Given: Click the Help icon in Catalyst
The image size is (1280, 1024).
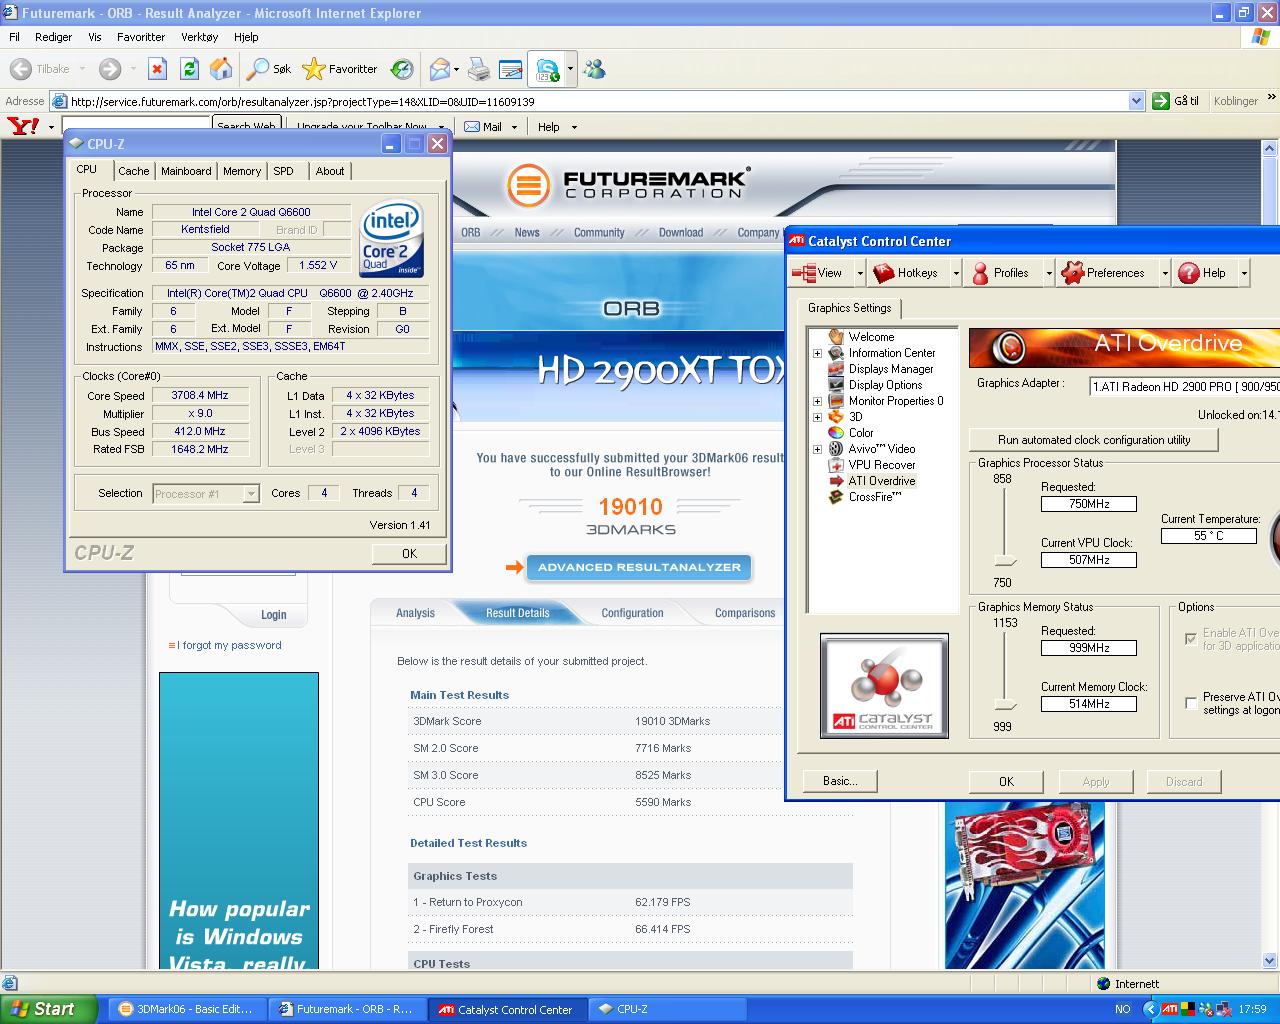Looking at the screenshot, I should tap(1189, 273).
